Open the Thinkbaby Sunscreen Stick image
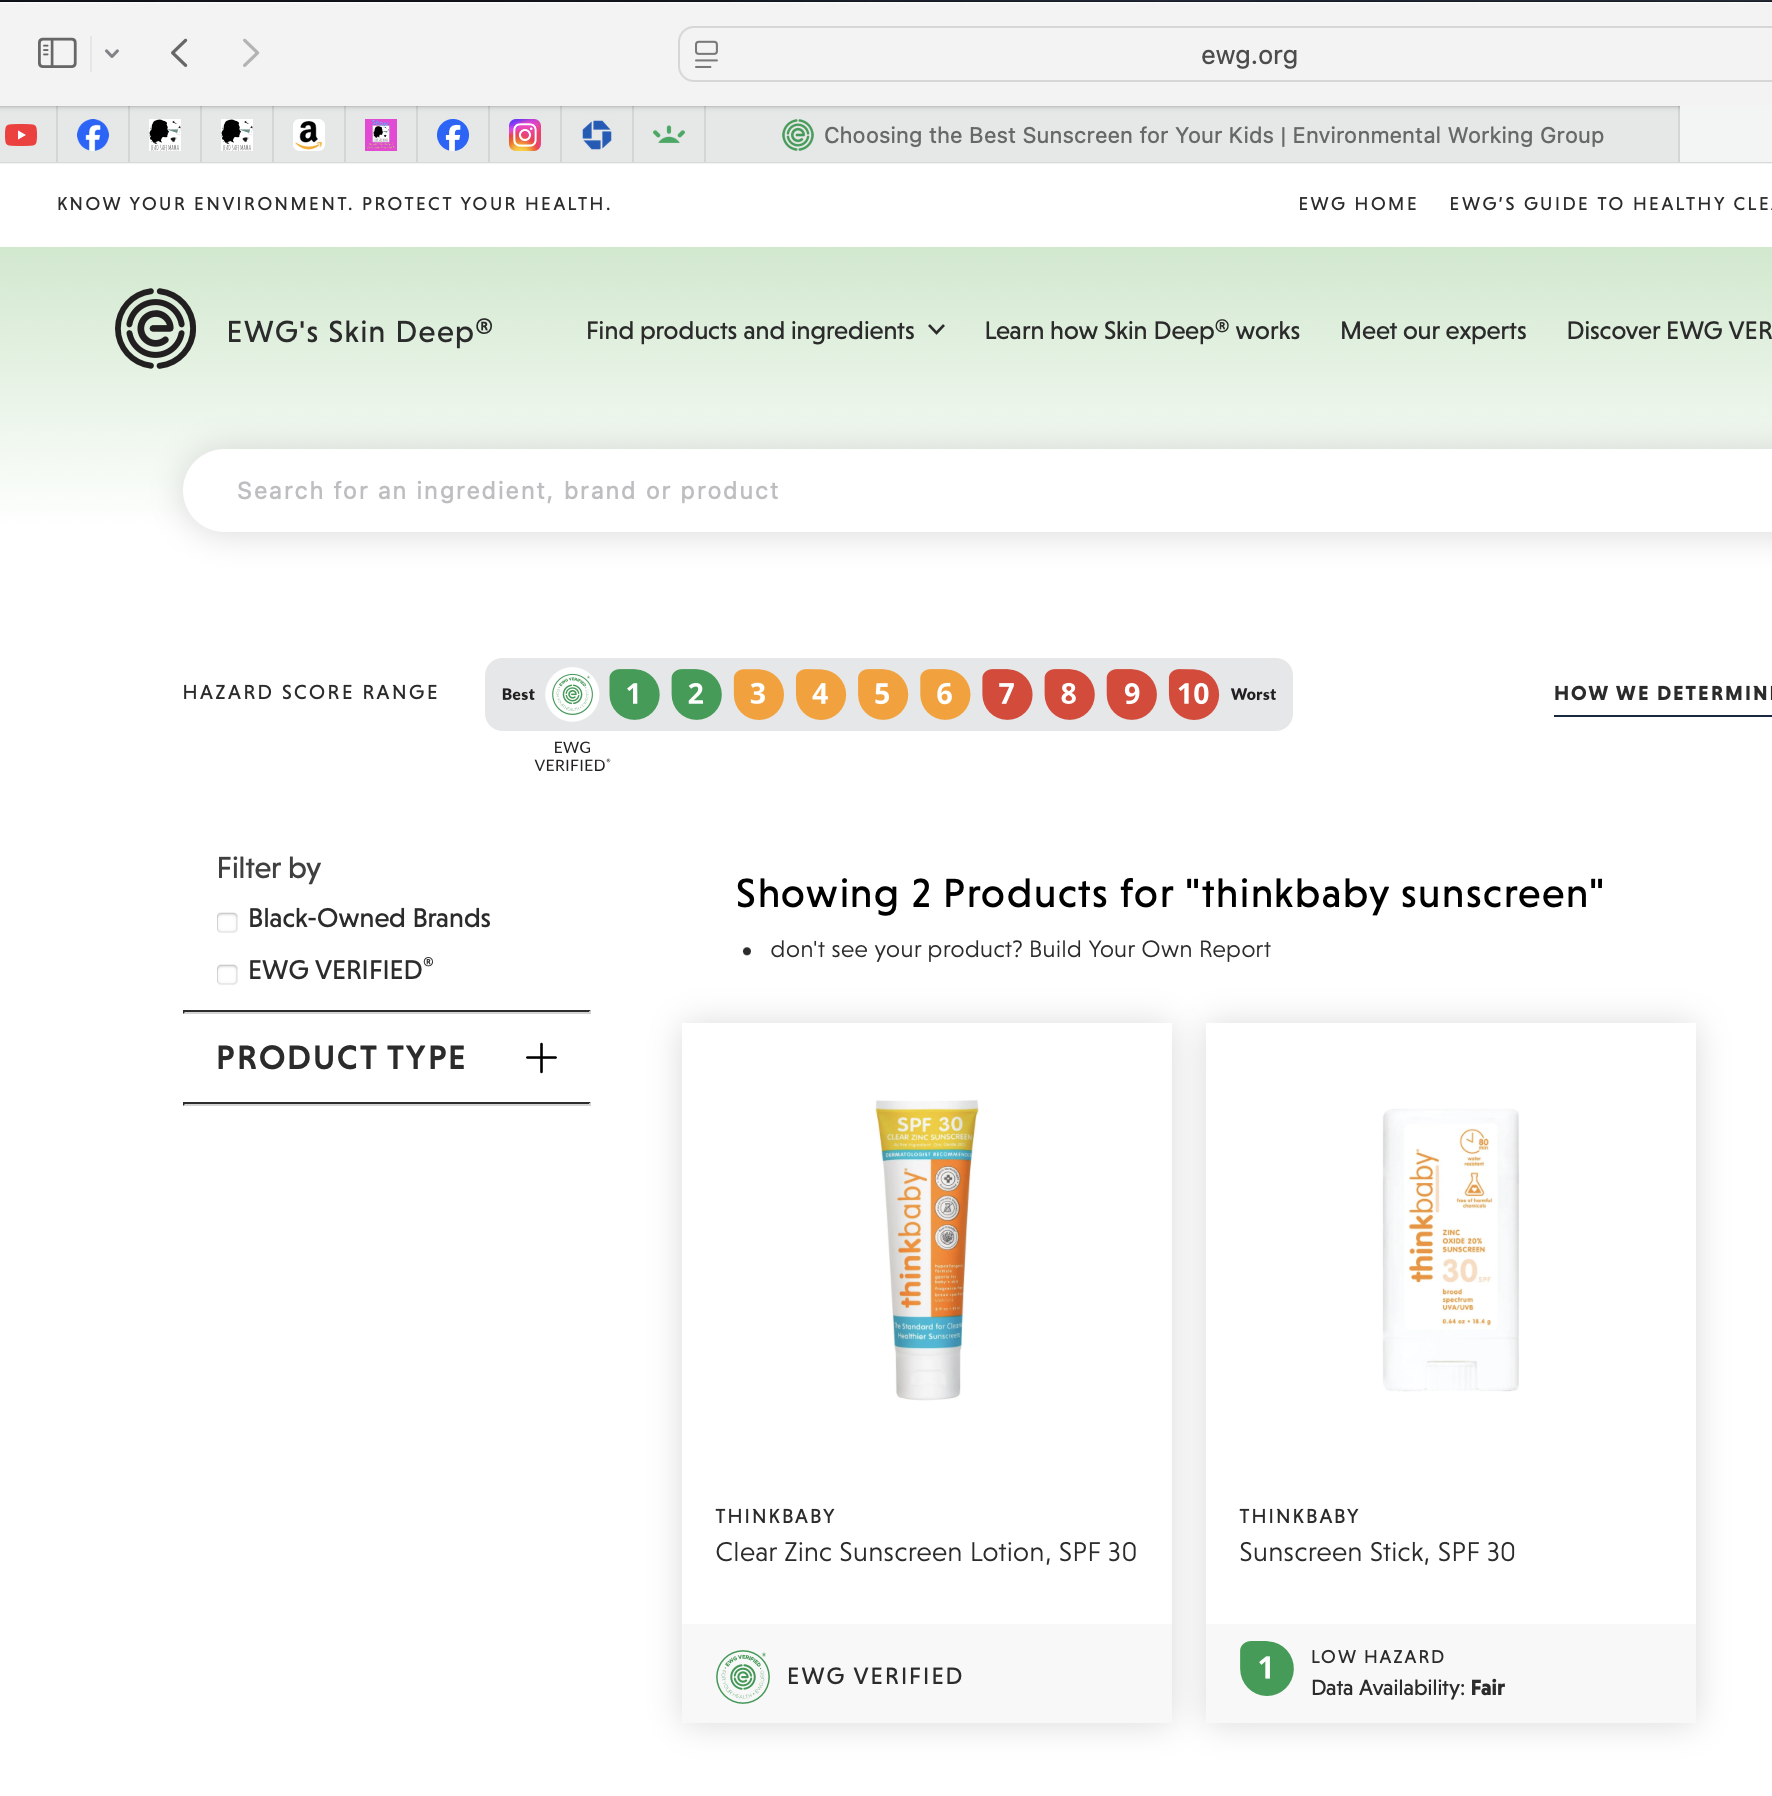 pos(1450,1250)
